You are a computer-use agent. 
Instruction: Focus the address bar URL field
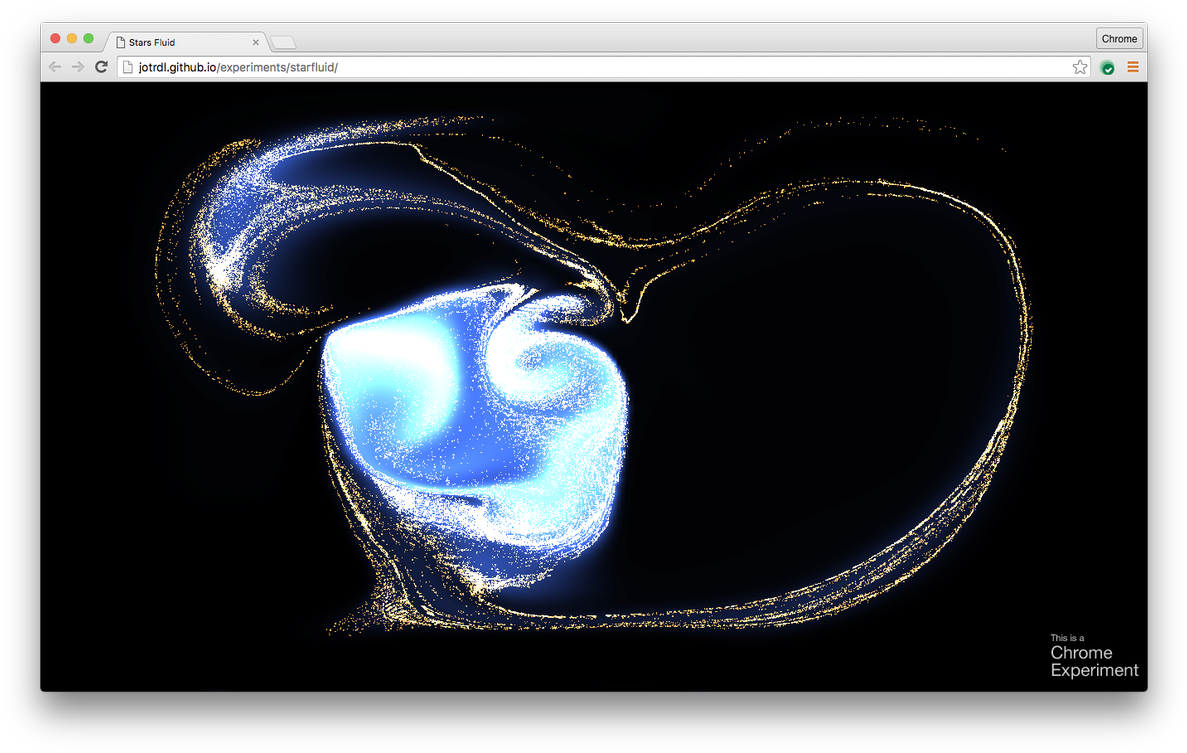pos(603,67)
